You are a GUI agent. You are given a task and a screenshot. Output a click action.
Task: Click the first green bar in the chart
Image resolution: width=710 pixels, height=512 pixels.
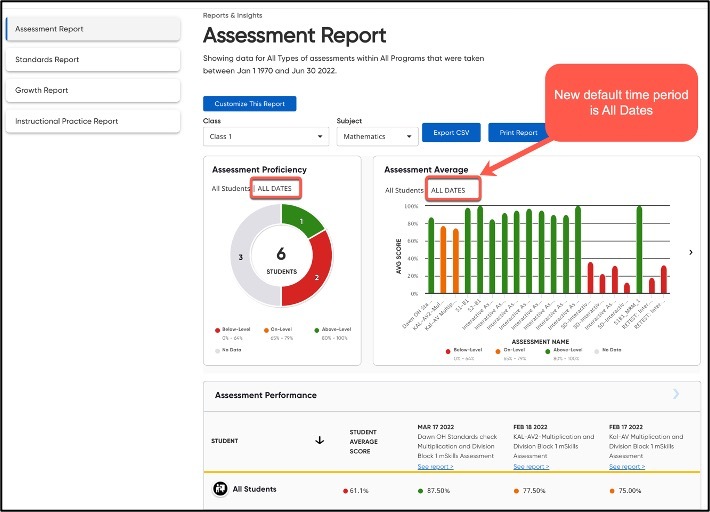(431, 256)
